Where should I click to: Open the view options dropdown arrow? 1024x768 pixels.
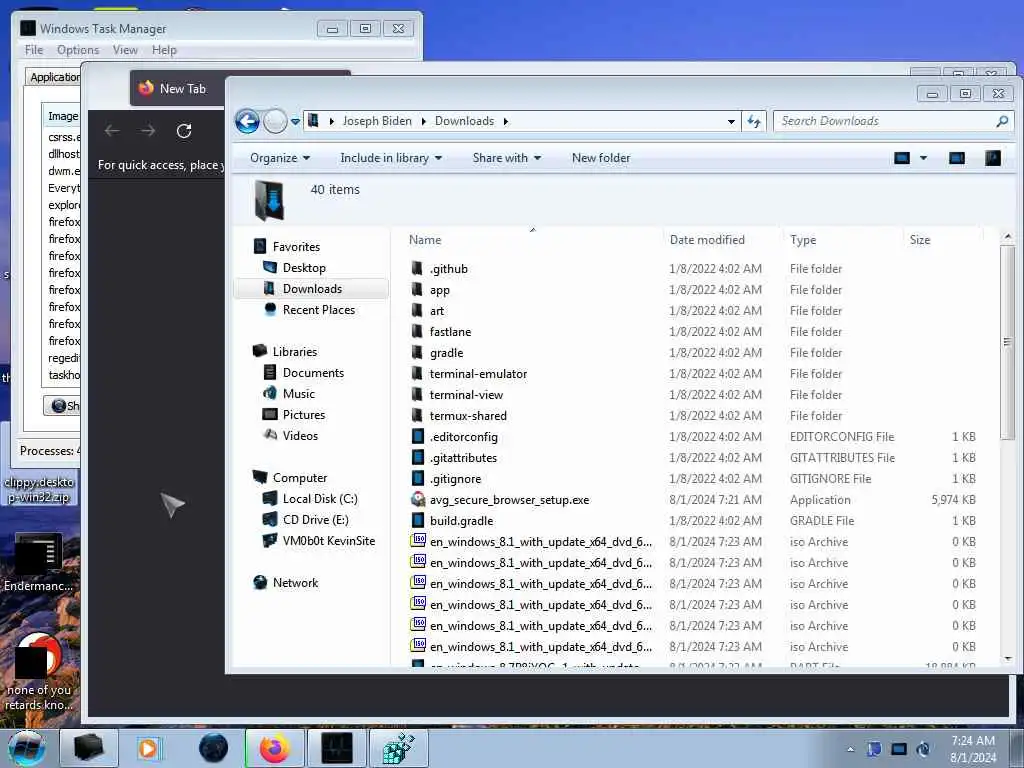(x=923, y=158)
